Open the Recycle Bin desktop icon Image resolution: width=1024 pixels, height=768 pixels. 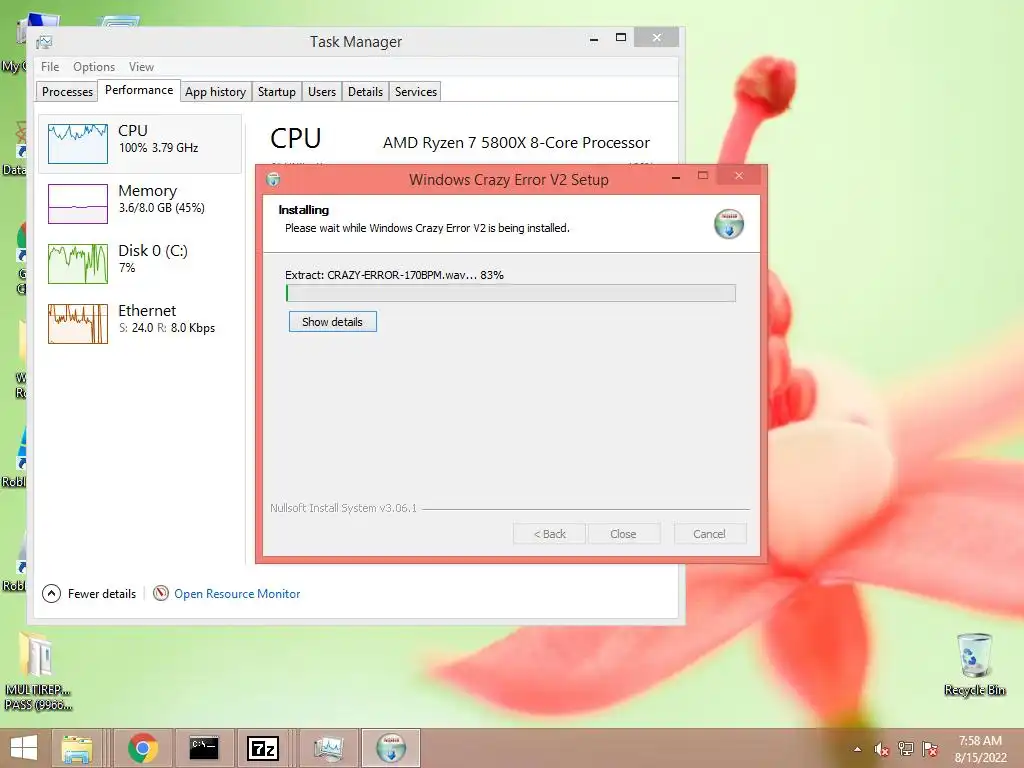tap(974, 665)
